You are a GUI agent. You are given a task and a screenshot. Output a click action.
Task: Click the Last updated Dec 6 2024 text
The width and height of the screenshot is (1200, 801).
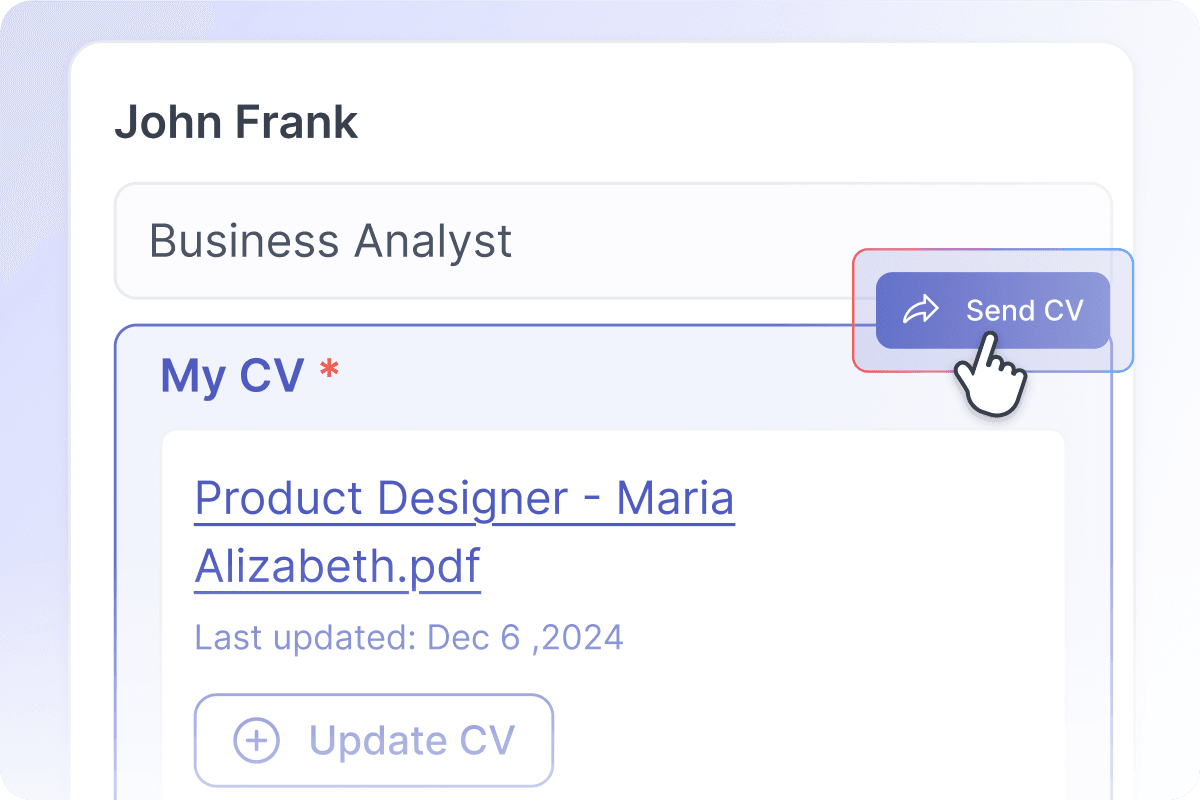[x=407, y=637]
